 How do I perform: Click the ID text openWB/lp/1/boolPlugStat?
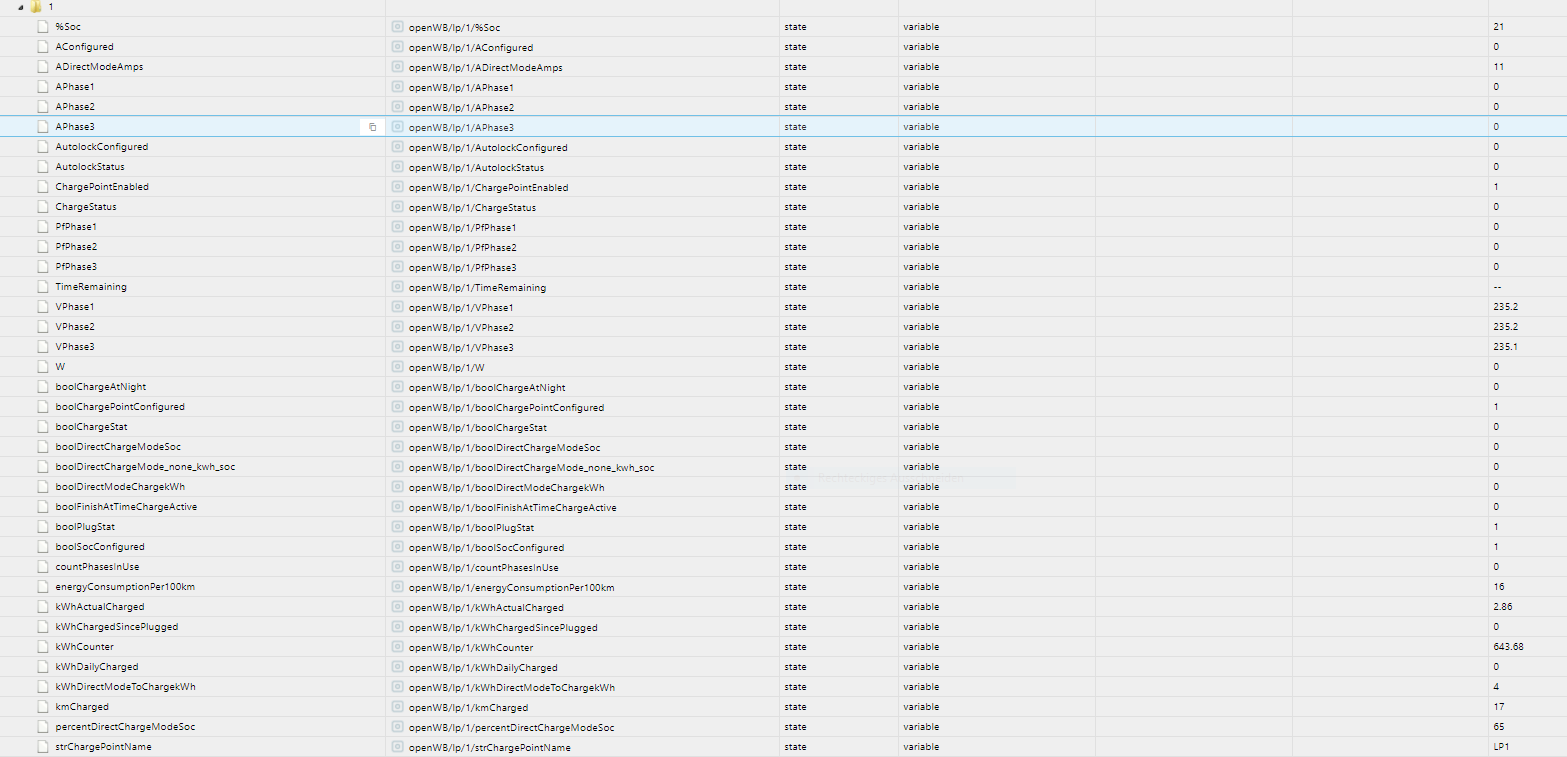click(471, 527)
